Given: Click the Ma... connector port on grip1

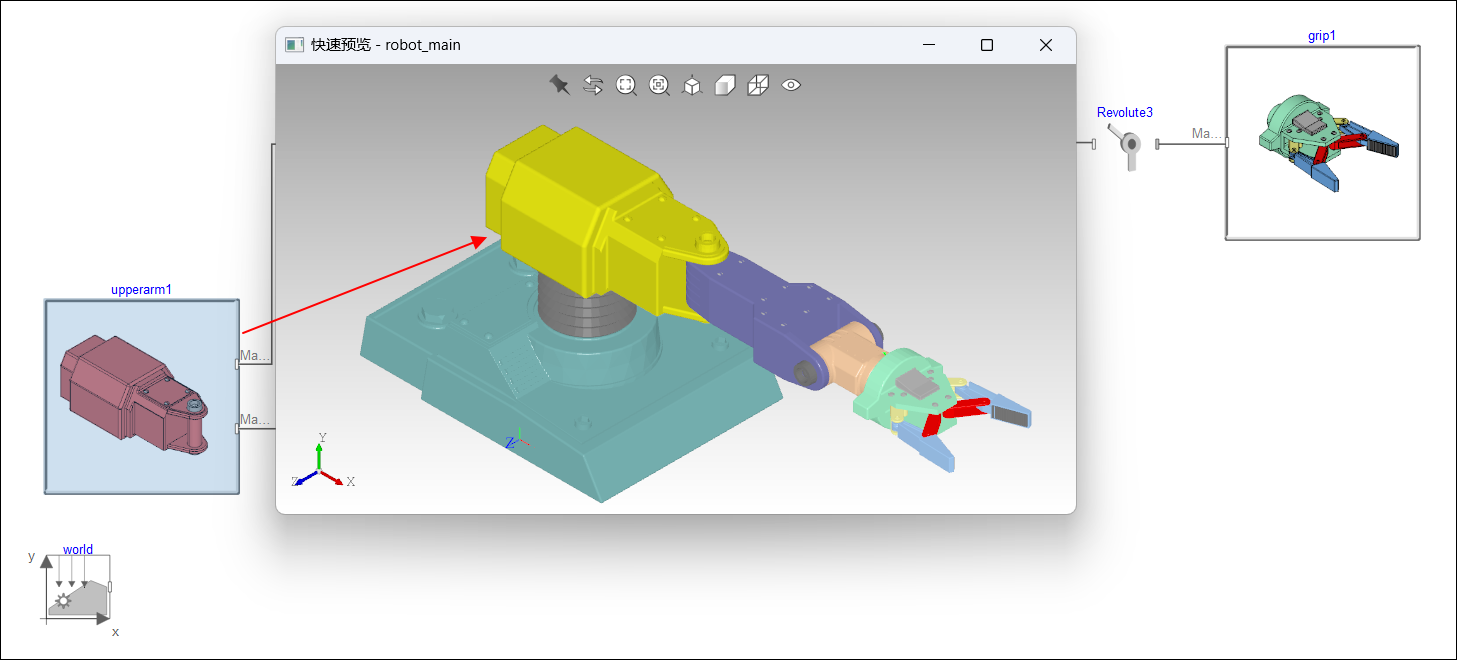Looking at the screenshot, I should [1227, 144].
